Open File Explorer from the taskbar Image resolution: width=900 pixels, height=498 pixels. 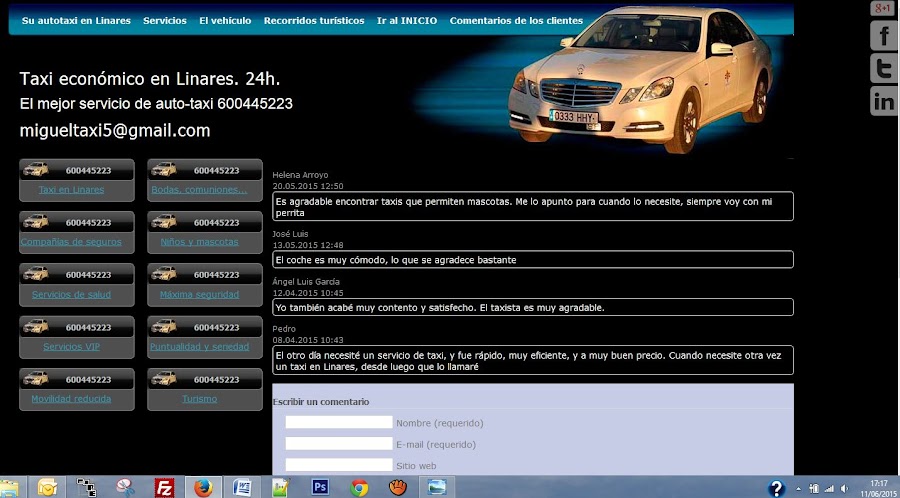[x=9, y=488]
